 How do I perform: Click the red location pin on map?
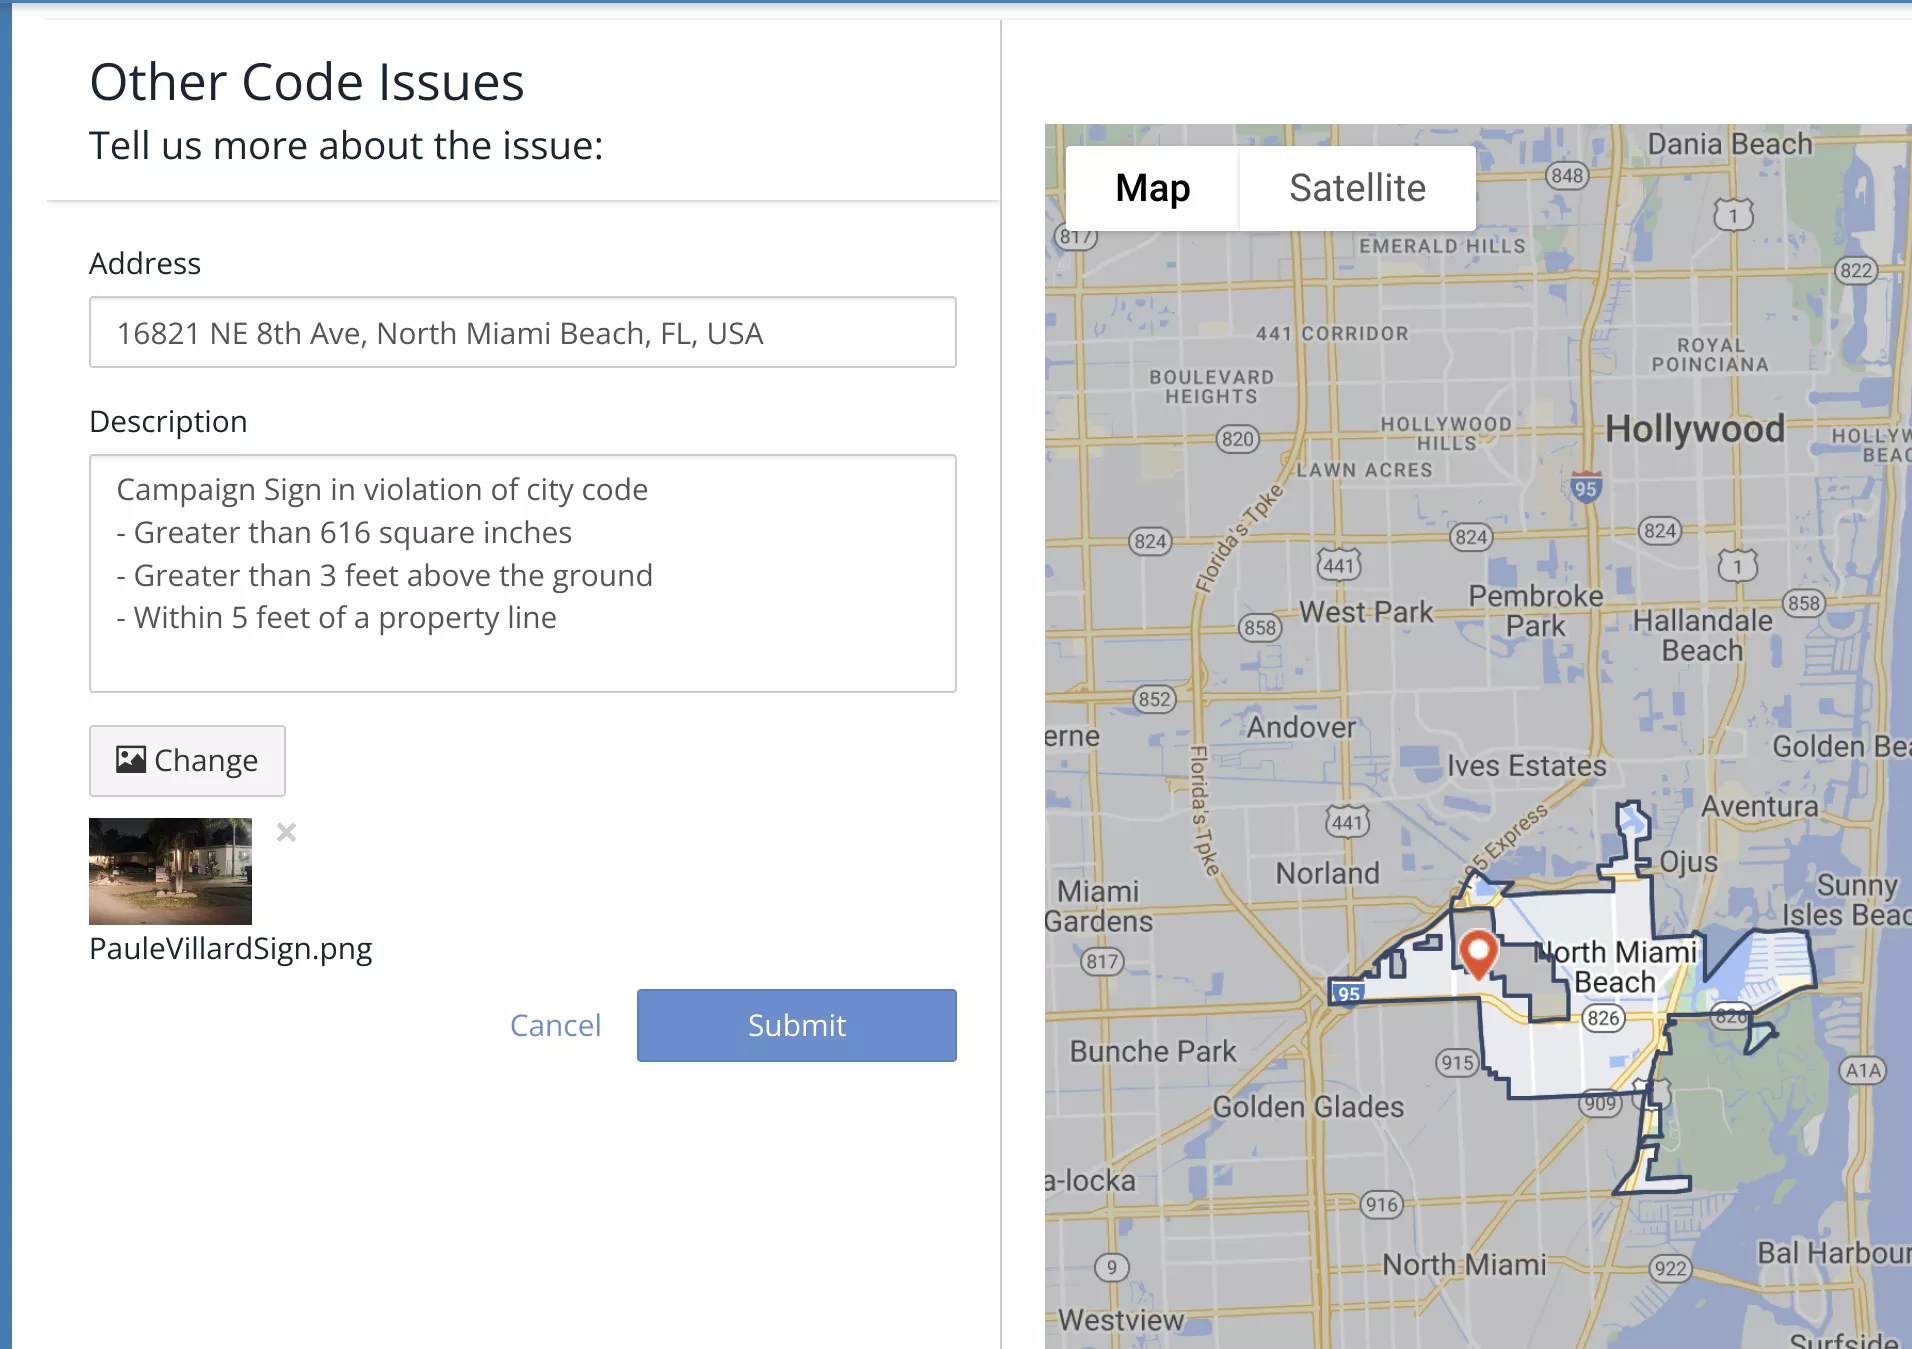(x=1477, y=951)
